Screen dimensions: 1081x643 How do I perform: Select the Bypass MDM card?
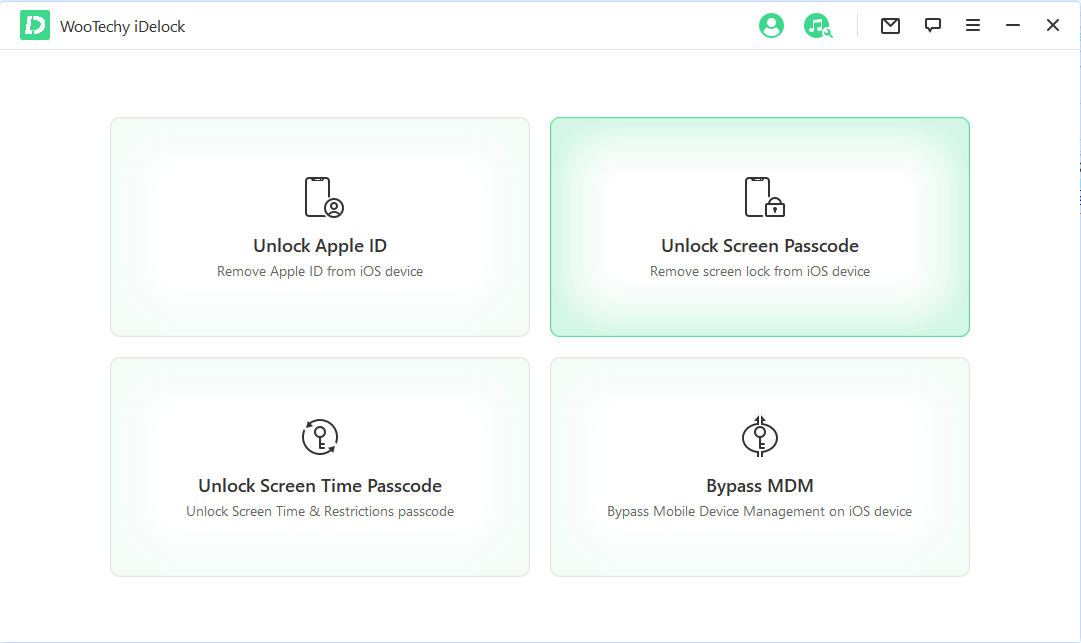tap(759, 467)
